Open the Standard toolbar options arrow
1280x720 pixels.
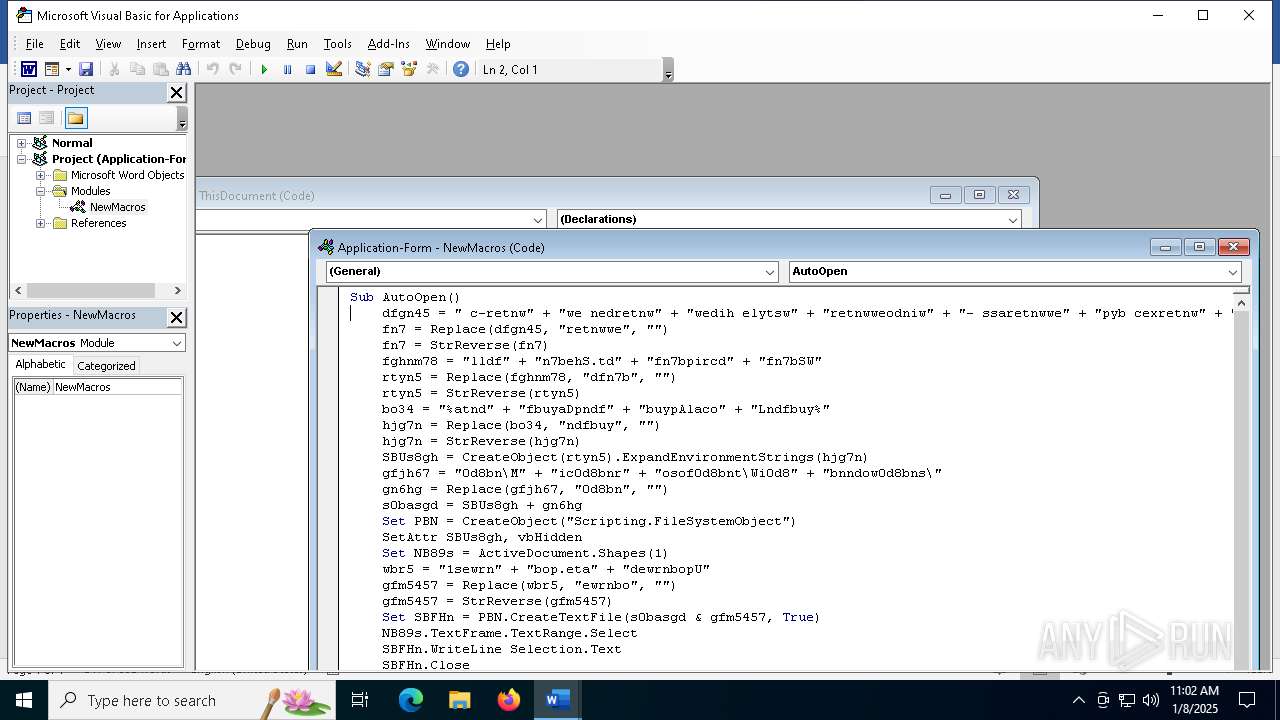[x=668, y=70]
